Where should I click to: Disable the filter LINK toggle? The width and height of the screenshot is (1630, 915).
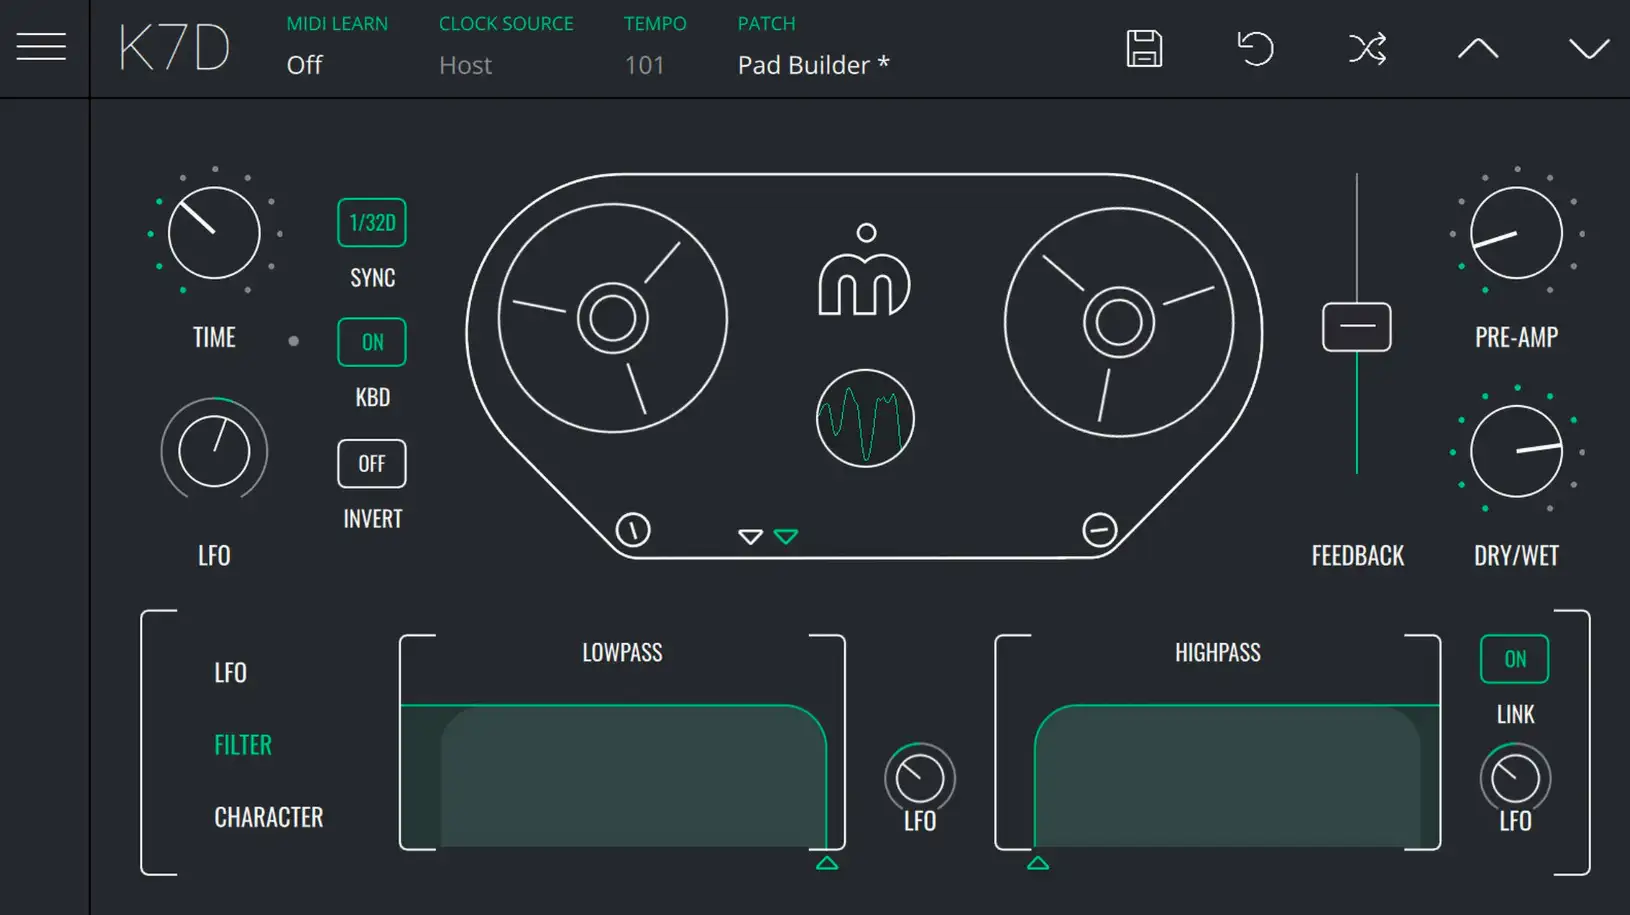1514,659
